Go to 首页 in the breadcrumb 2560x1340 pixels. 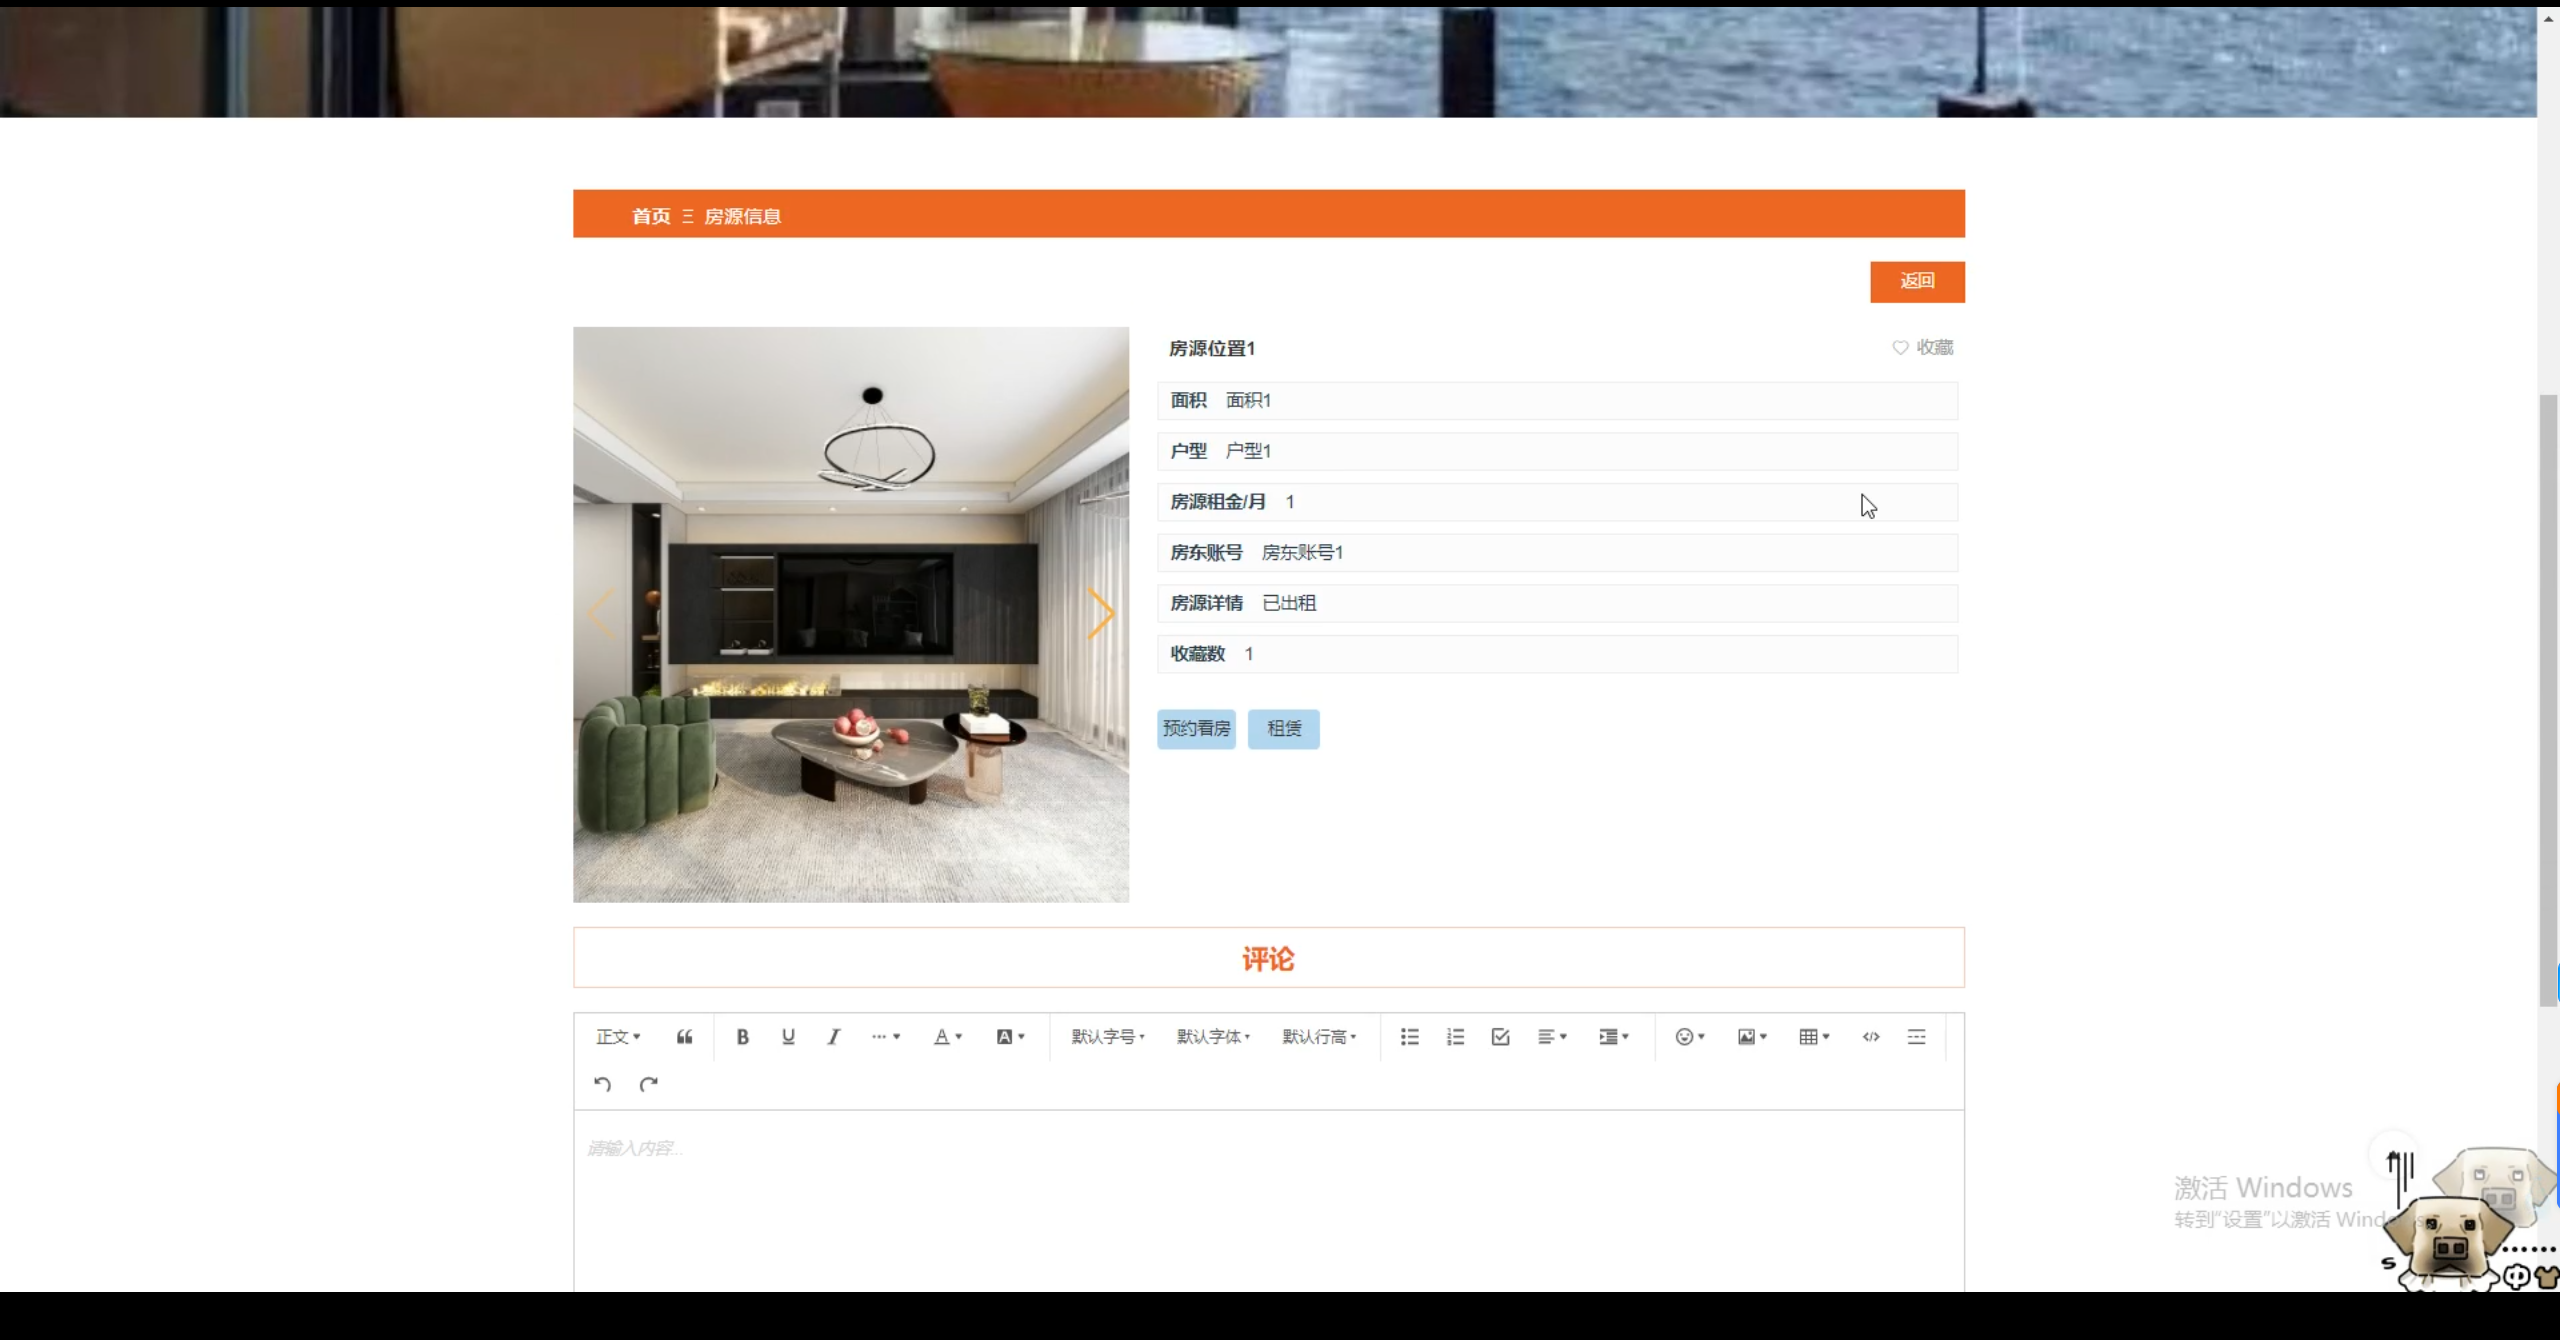[651, 216]
